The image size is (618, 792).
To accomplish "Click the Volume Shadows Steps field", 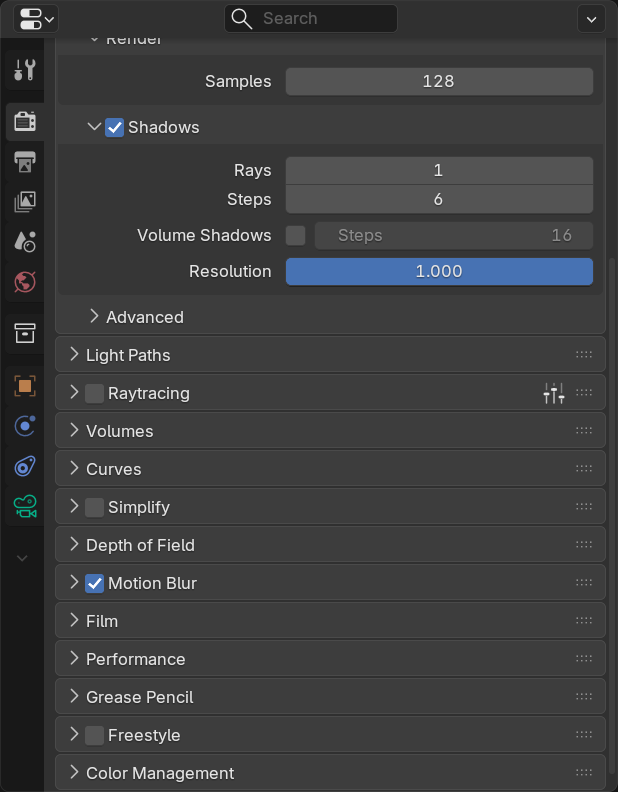I will 454,235.
